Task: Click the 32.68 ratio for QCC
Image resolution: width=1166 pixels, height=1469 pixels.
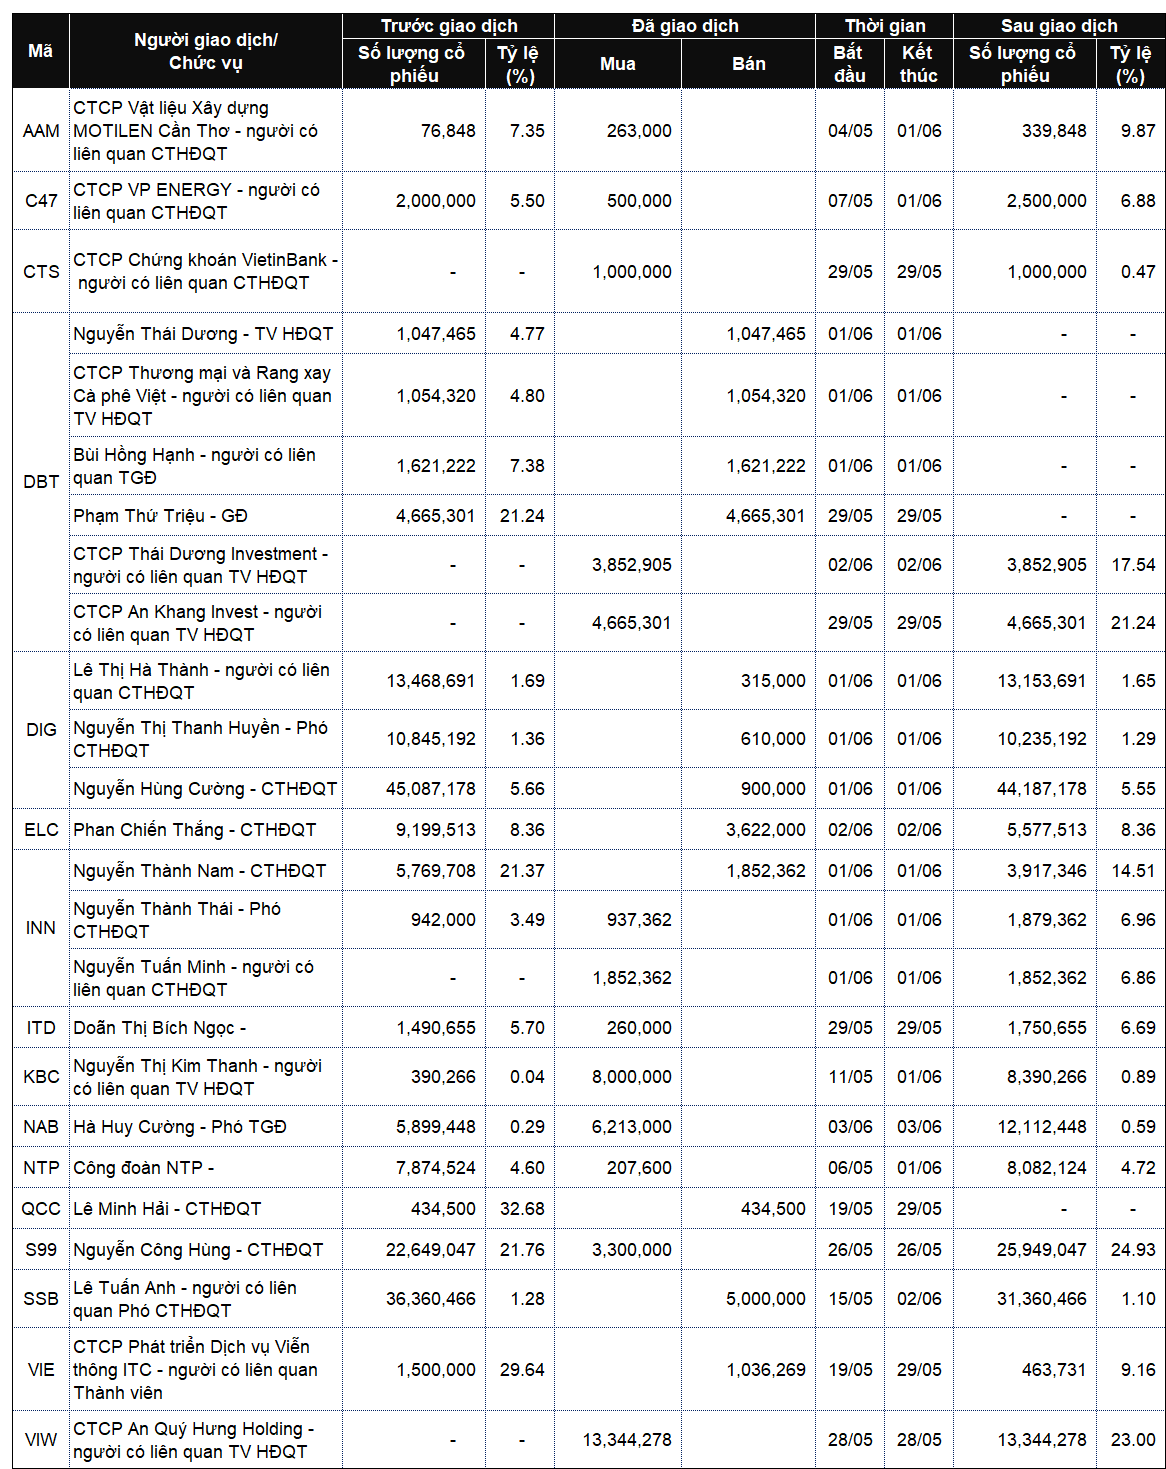Action: tap(522, 1209)
